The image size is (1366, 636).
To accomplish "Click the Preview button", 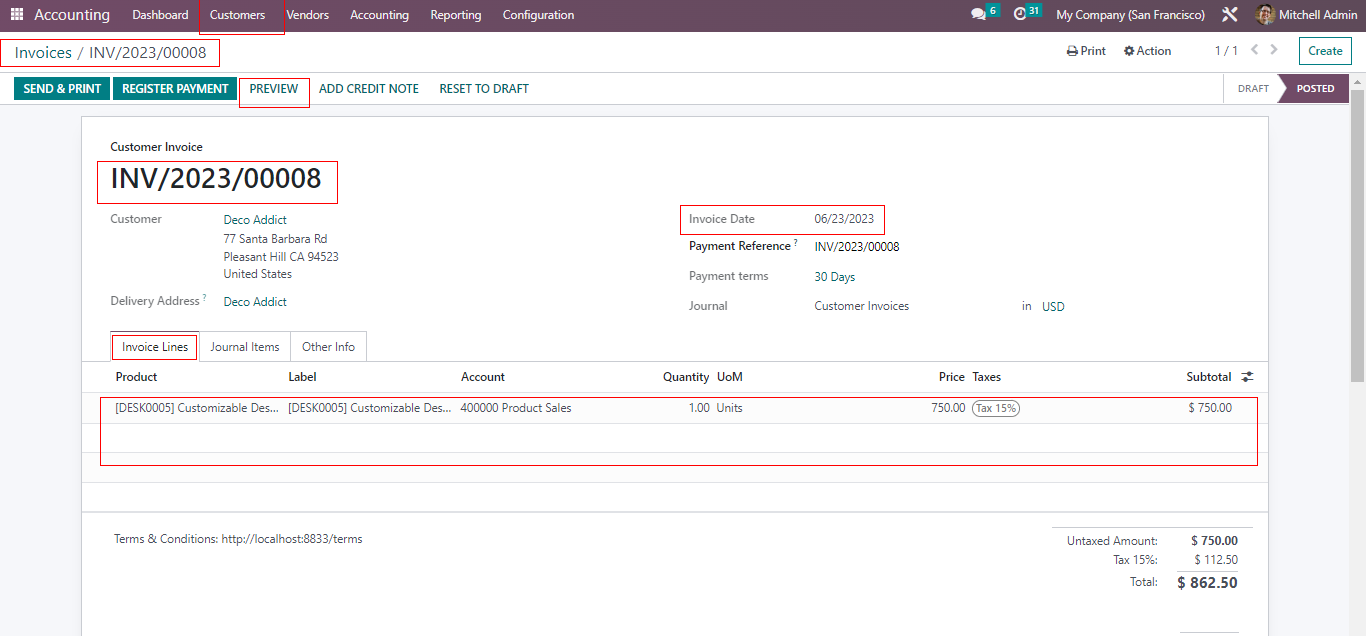I will [x=274, y=89].
